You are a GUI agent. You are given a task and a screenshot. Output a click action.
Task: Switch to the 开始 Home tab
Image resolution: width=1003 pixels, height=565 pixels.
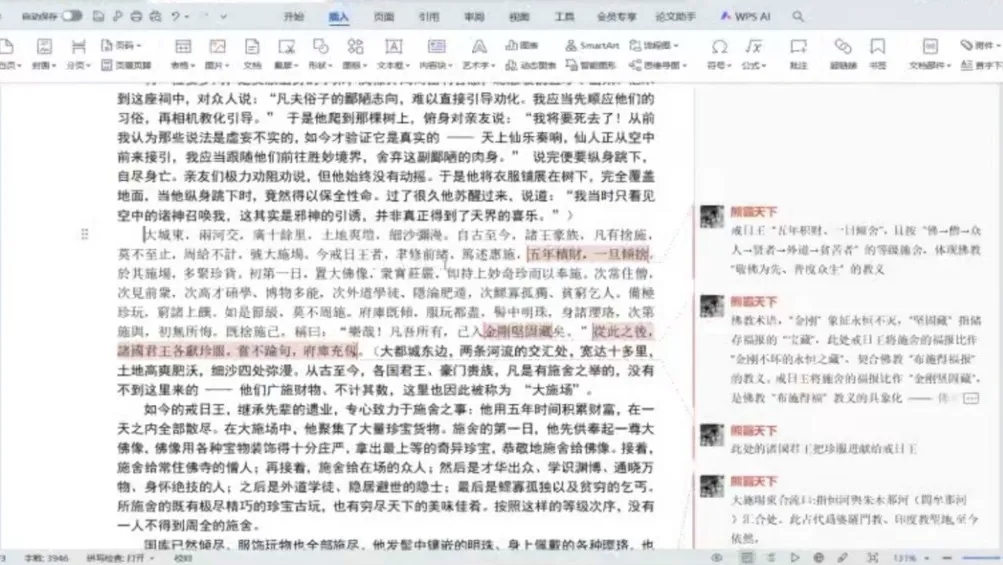coord(293,17)
